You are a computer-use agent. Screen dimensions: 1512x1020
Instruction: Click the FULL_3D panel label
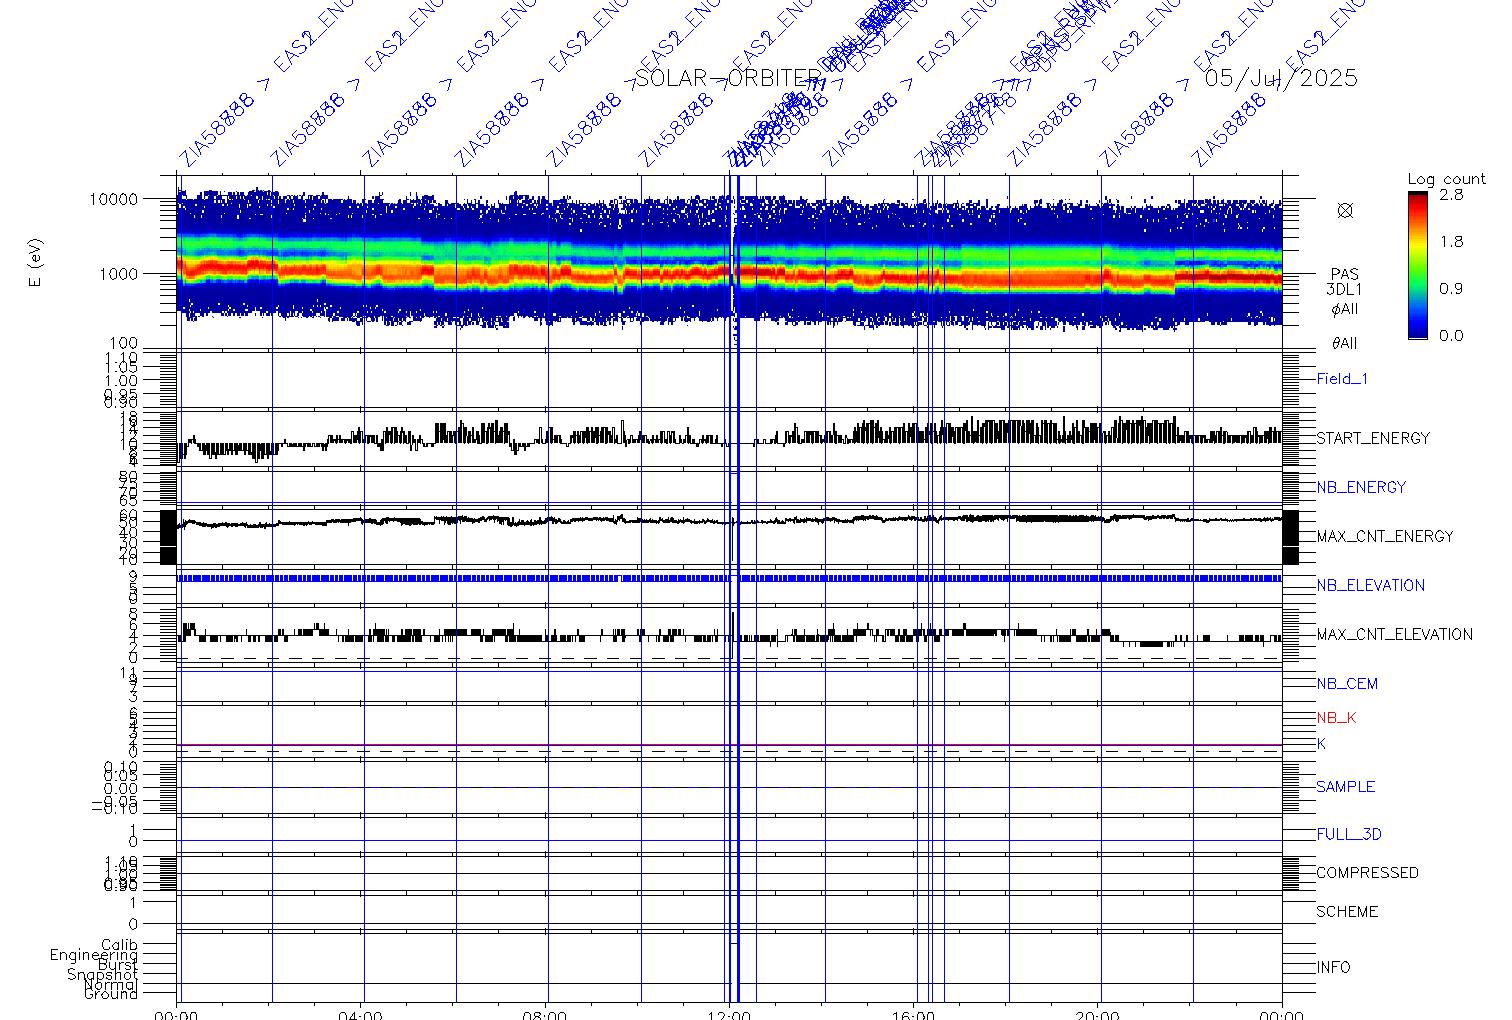[x=1349, y=834]
